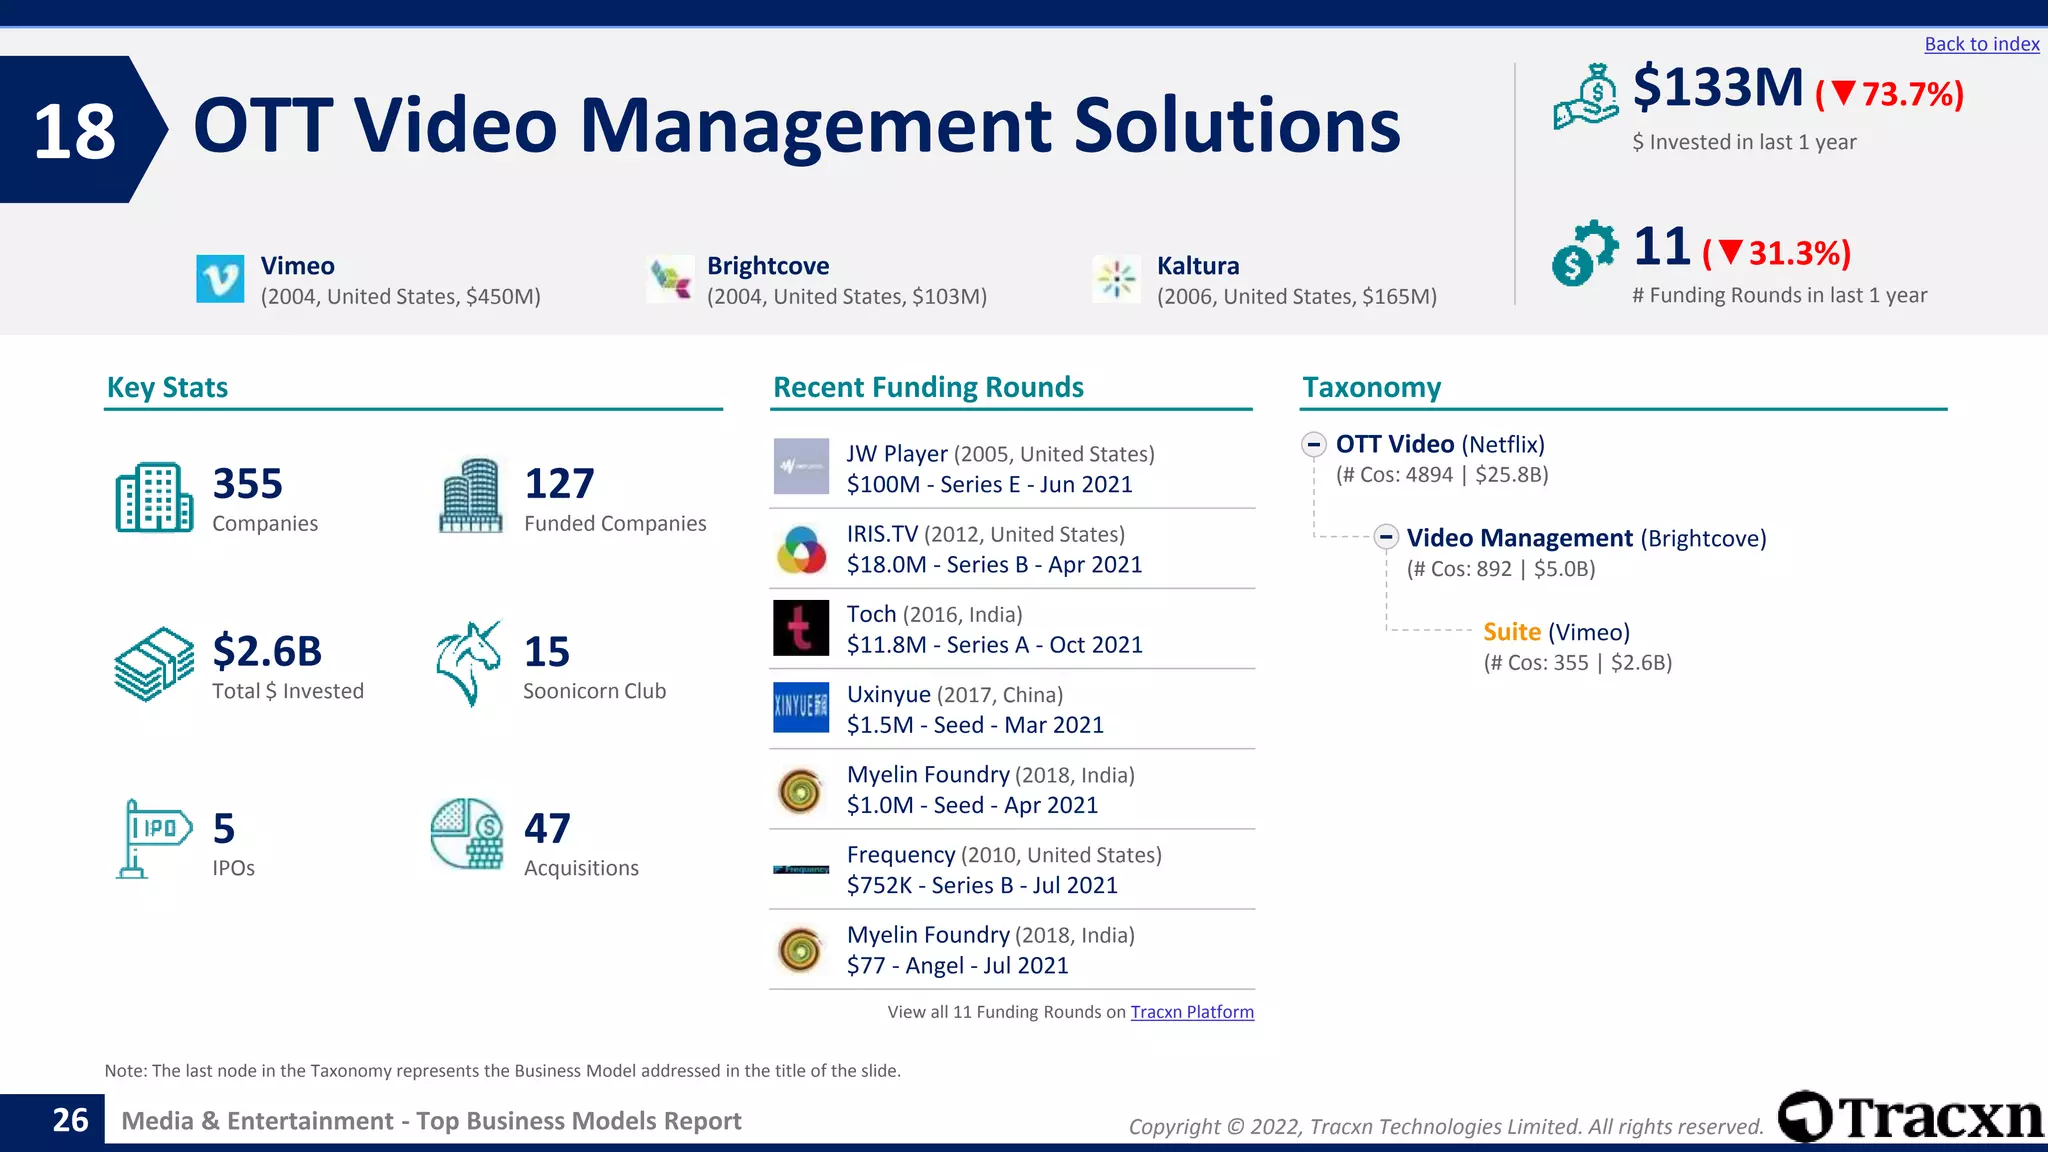The image size is (2048, 1152).
Task: Click '(# Cos: 355 | $2.6B)' text
Action: click(x=1578, y=662)
